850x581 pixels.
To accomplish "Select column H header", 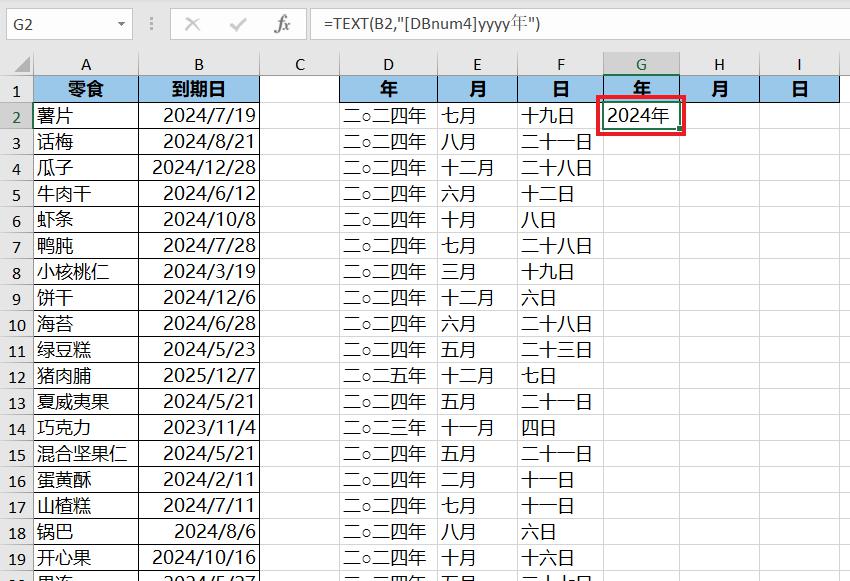I will click(x=719, y=64).
